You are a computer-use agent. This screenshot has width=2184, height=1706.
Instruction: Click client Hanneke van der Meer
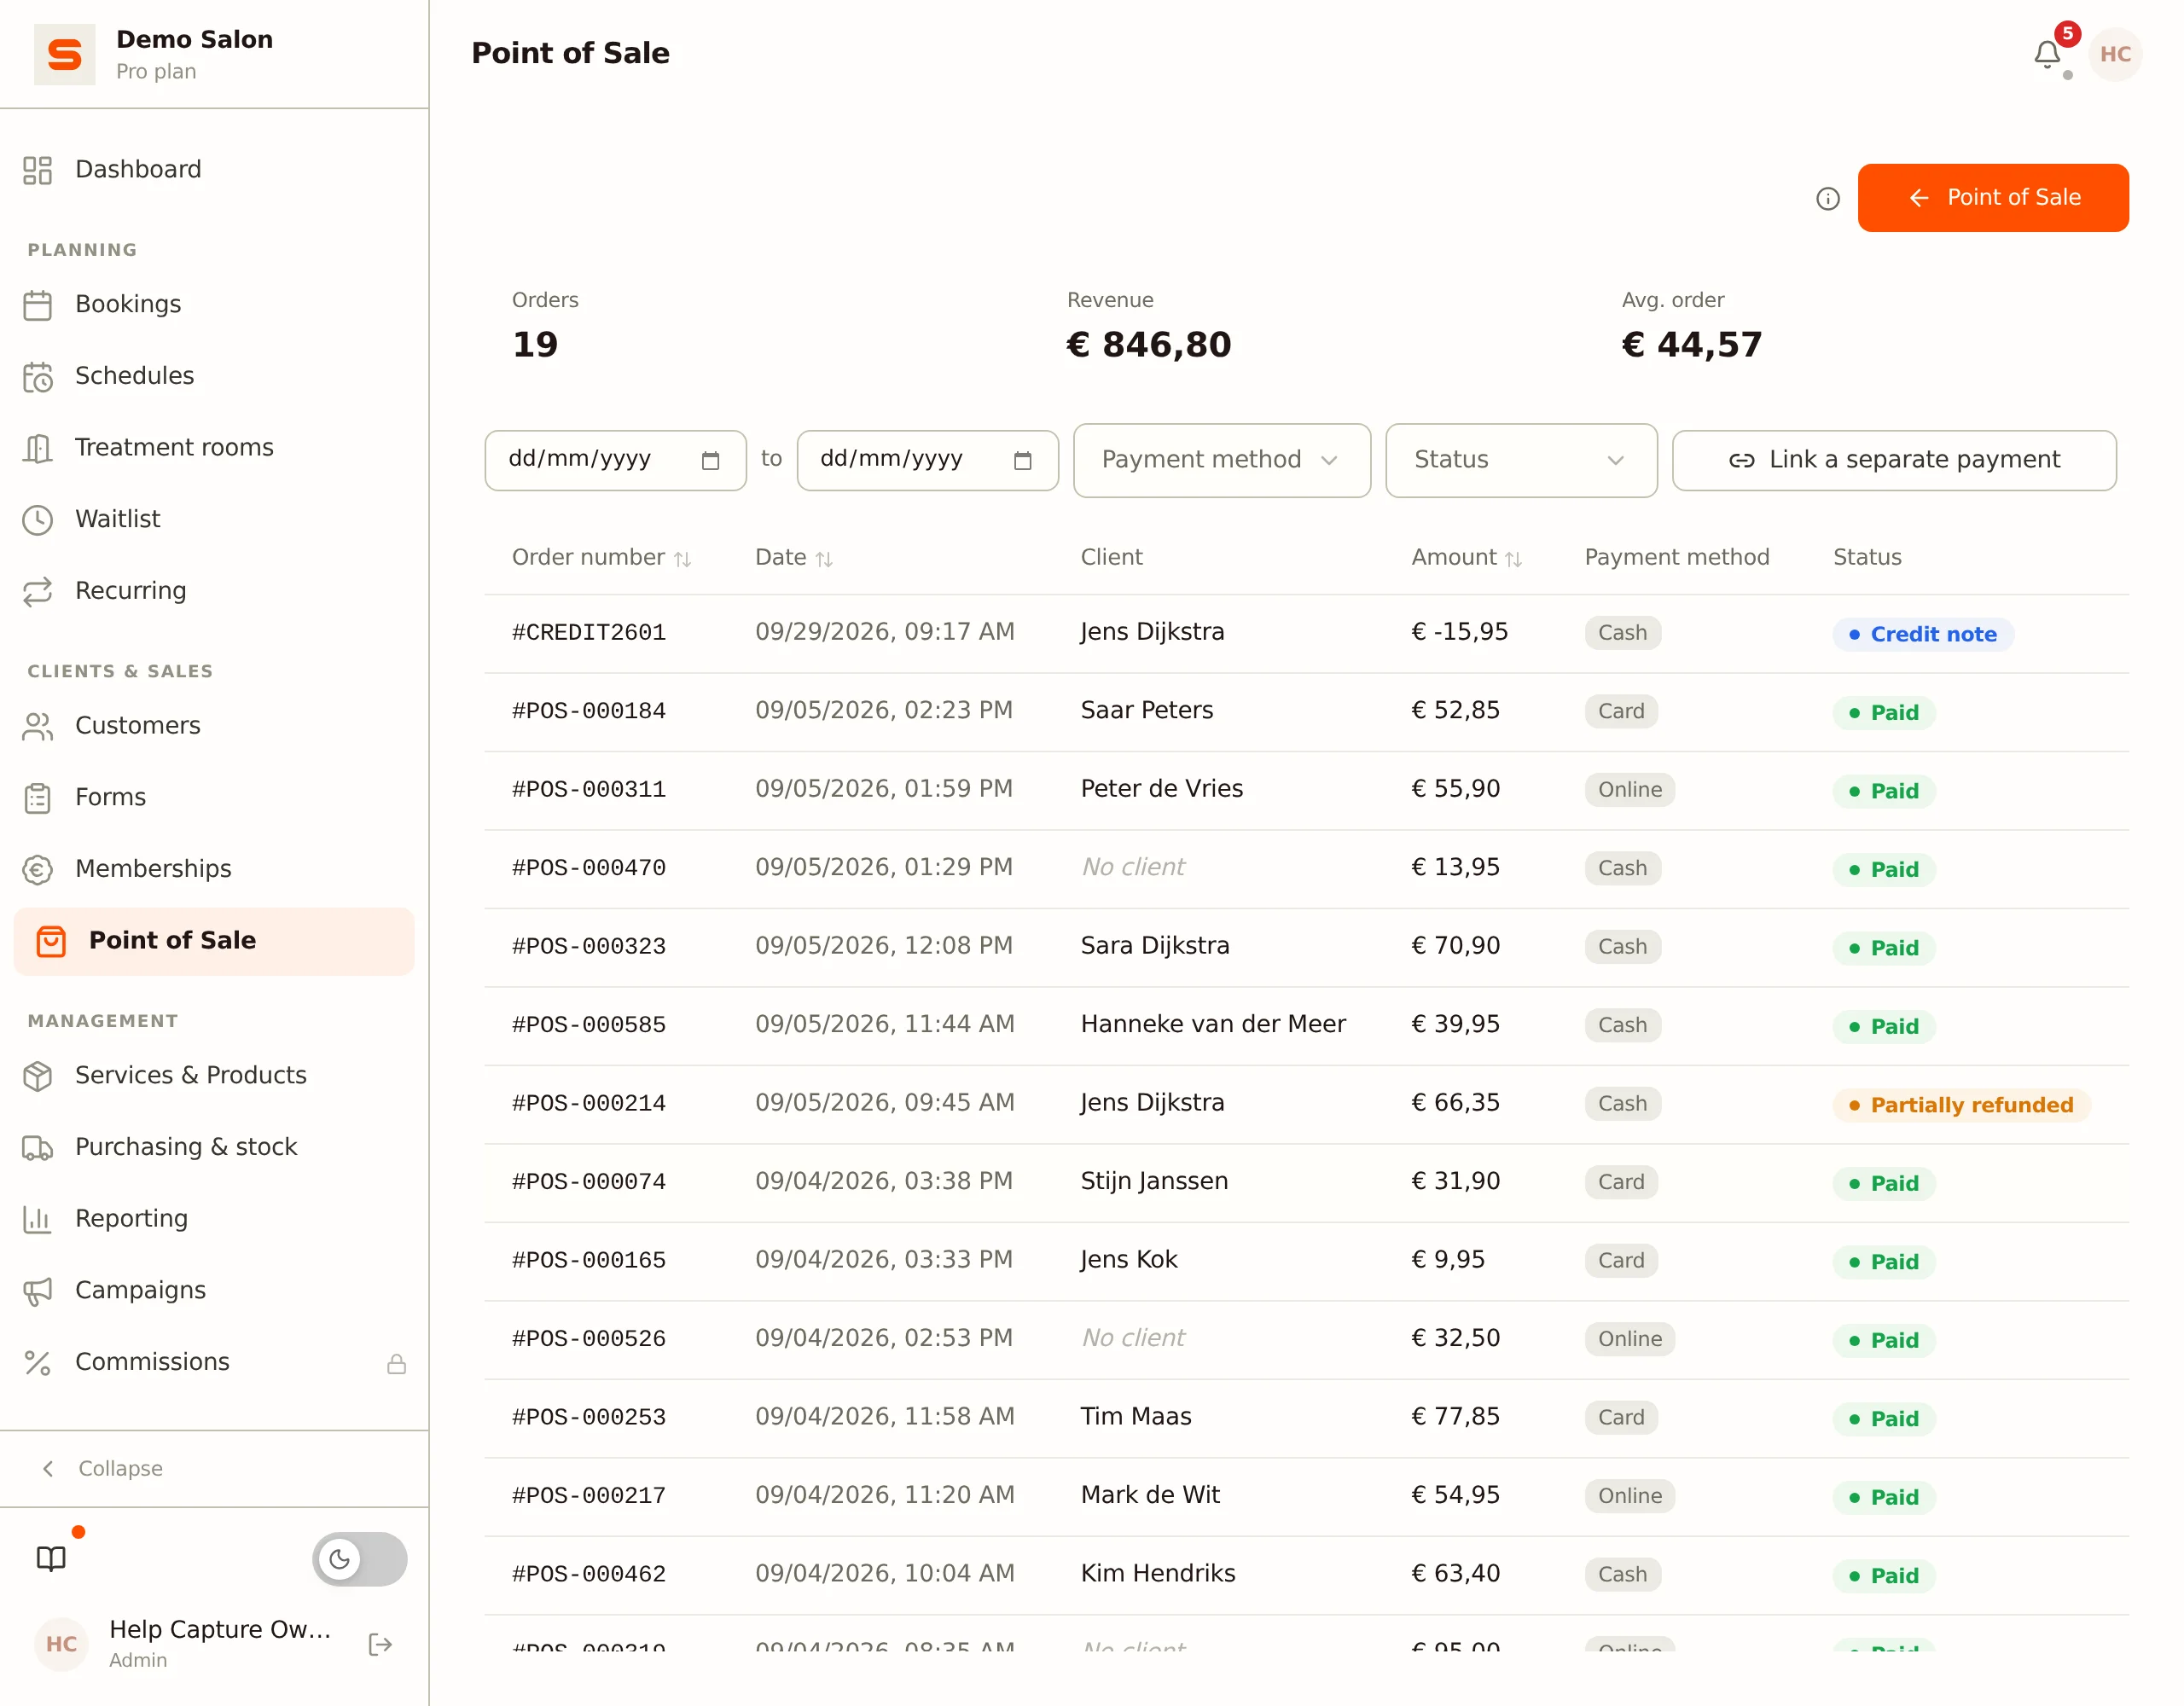(x=1212, y=1024)
